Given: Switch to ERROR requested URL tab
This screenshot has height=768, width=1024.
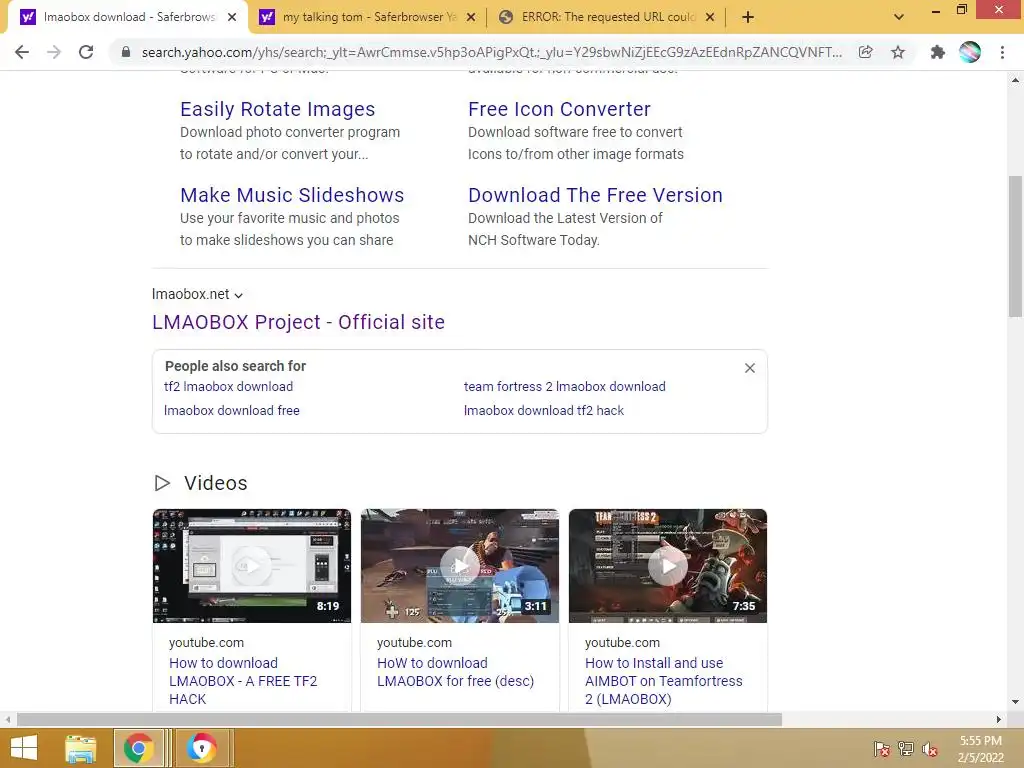Looking at the screenshot, I should pos(607,17).
